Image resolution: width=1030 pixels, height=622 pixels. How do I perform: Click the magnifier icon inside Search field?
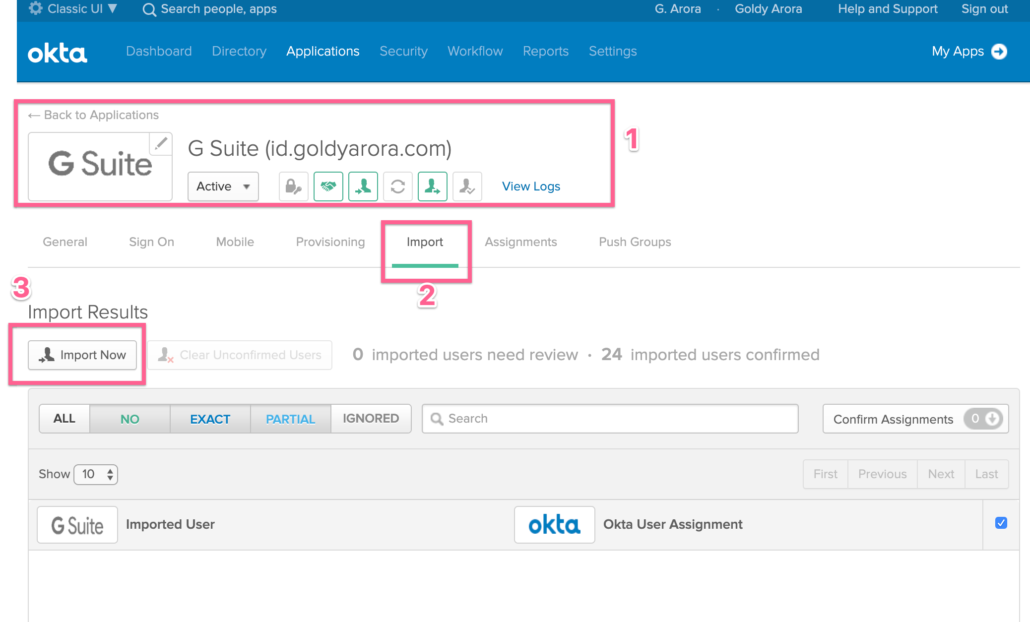437,419
